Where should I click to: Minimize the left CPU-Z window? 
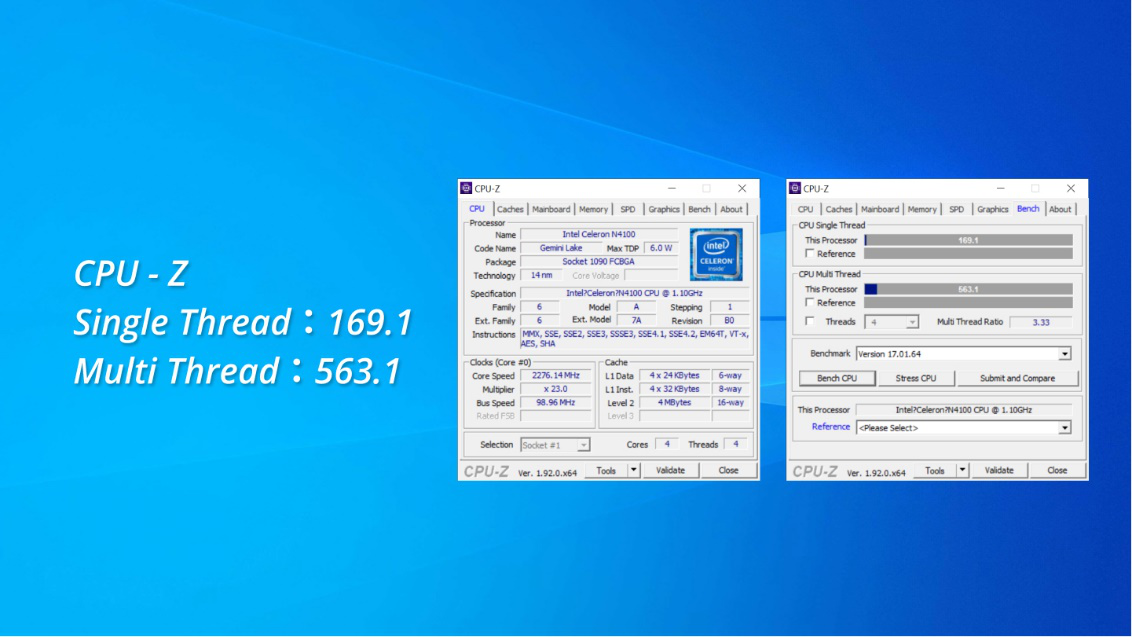672,188
